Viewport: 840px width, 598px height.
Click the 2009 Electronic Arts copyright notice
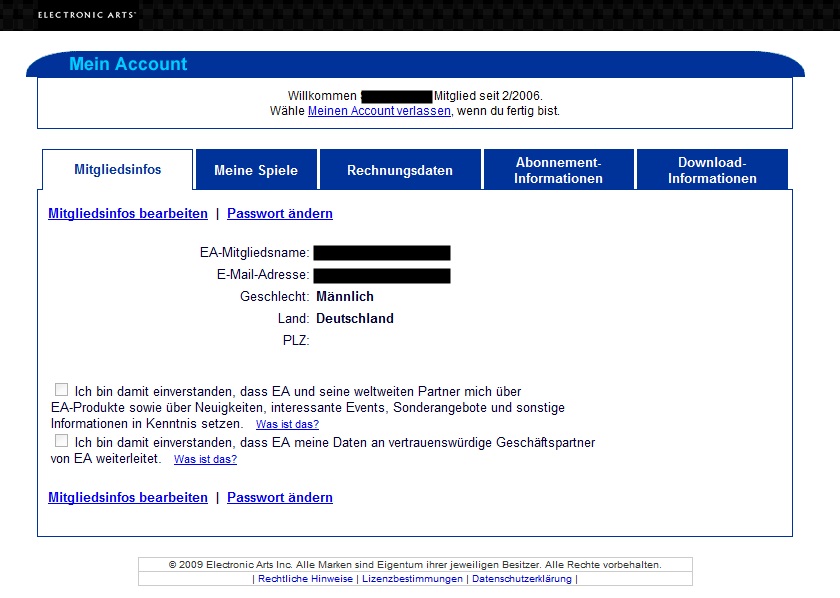[415, 565]
